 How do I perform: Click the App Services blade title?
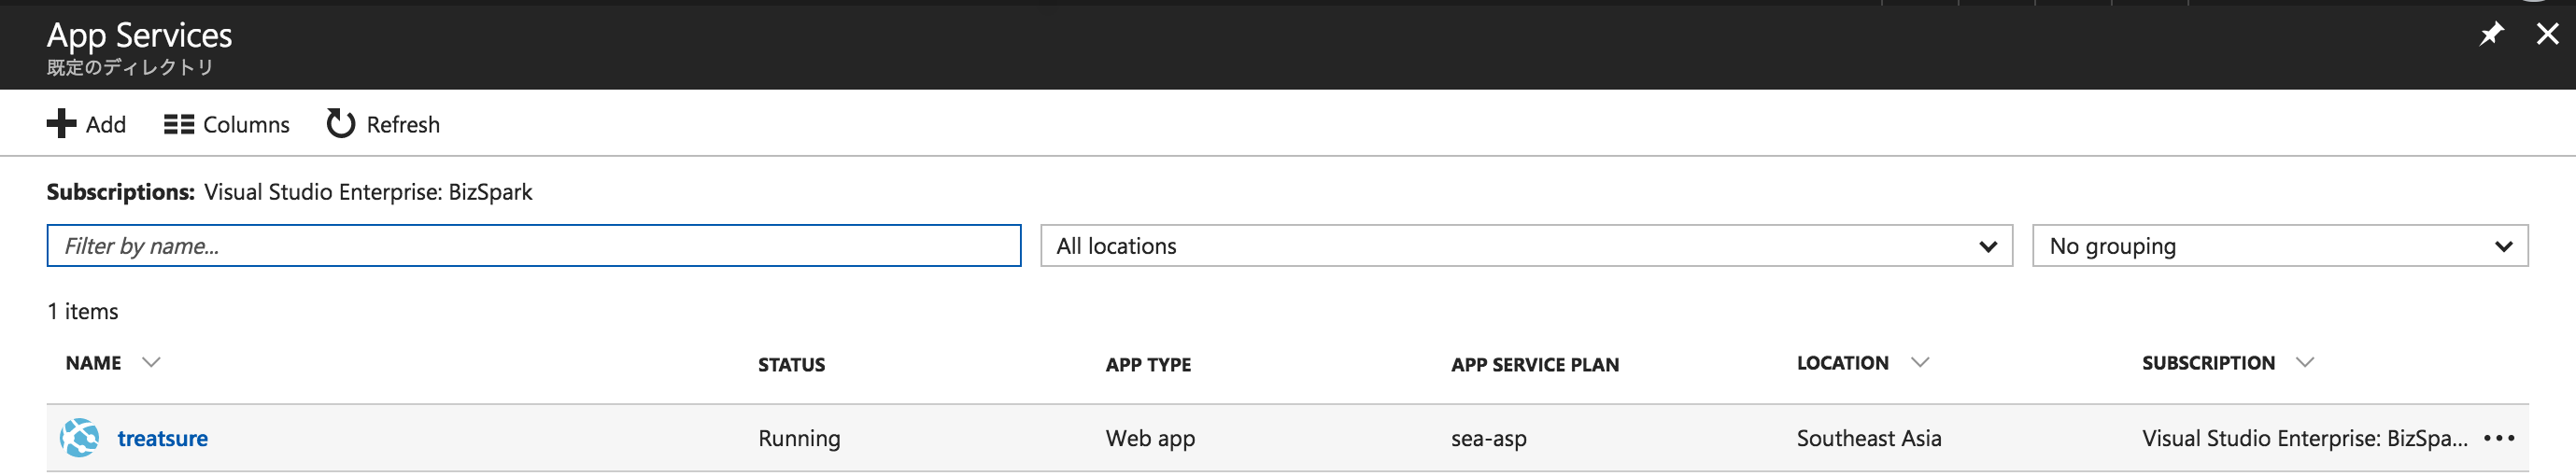[139, 35]
